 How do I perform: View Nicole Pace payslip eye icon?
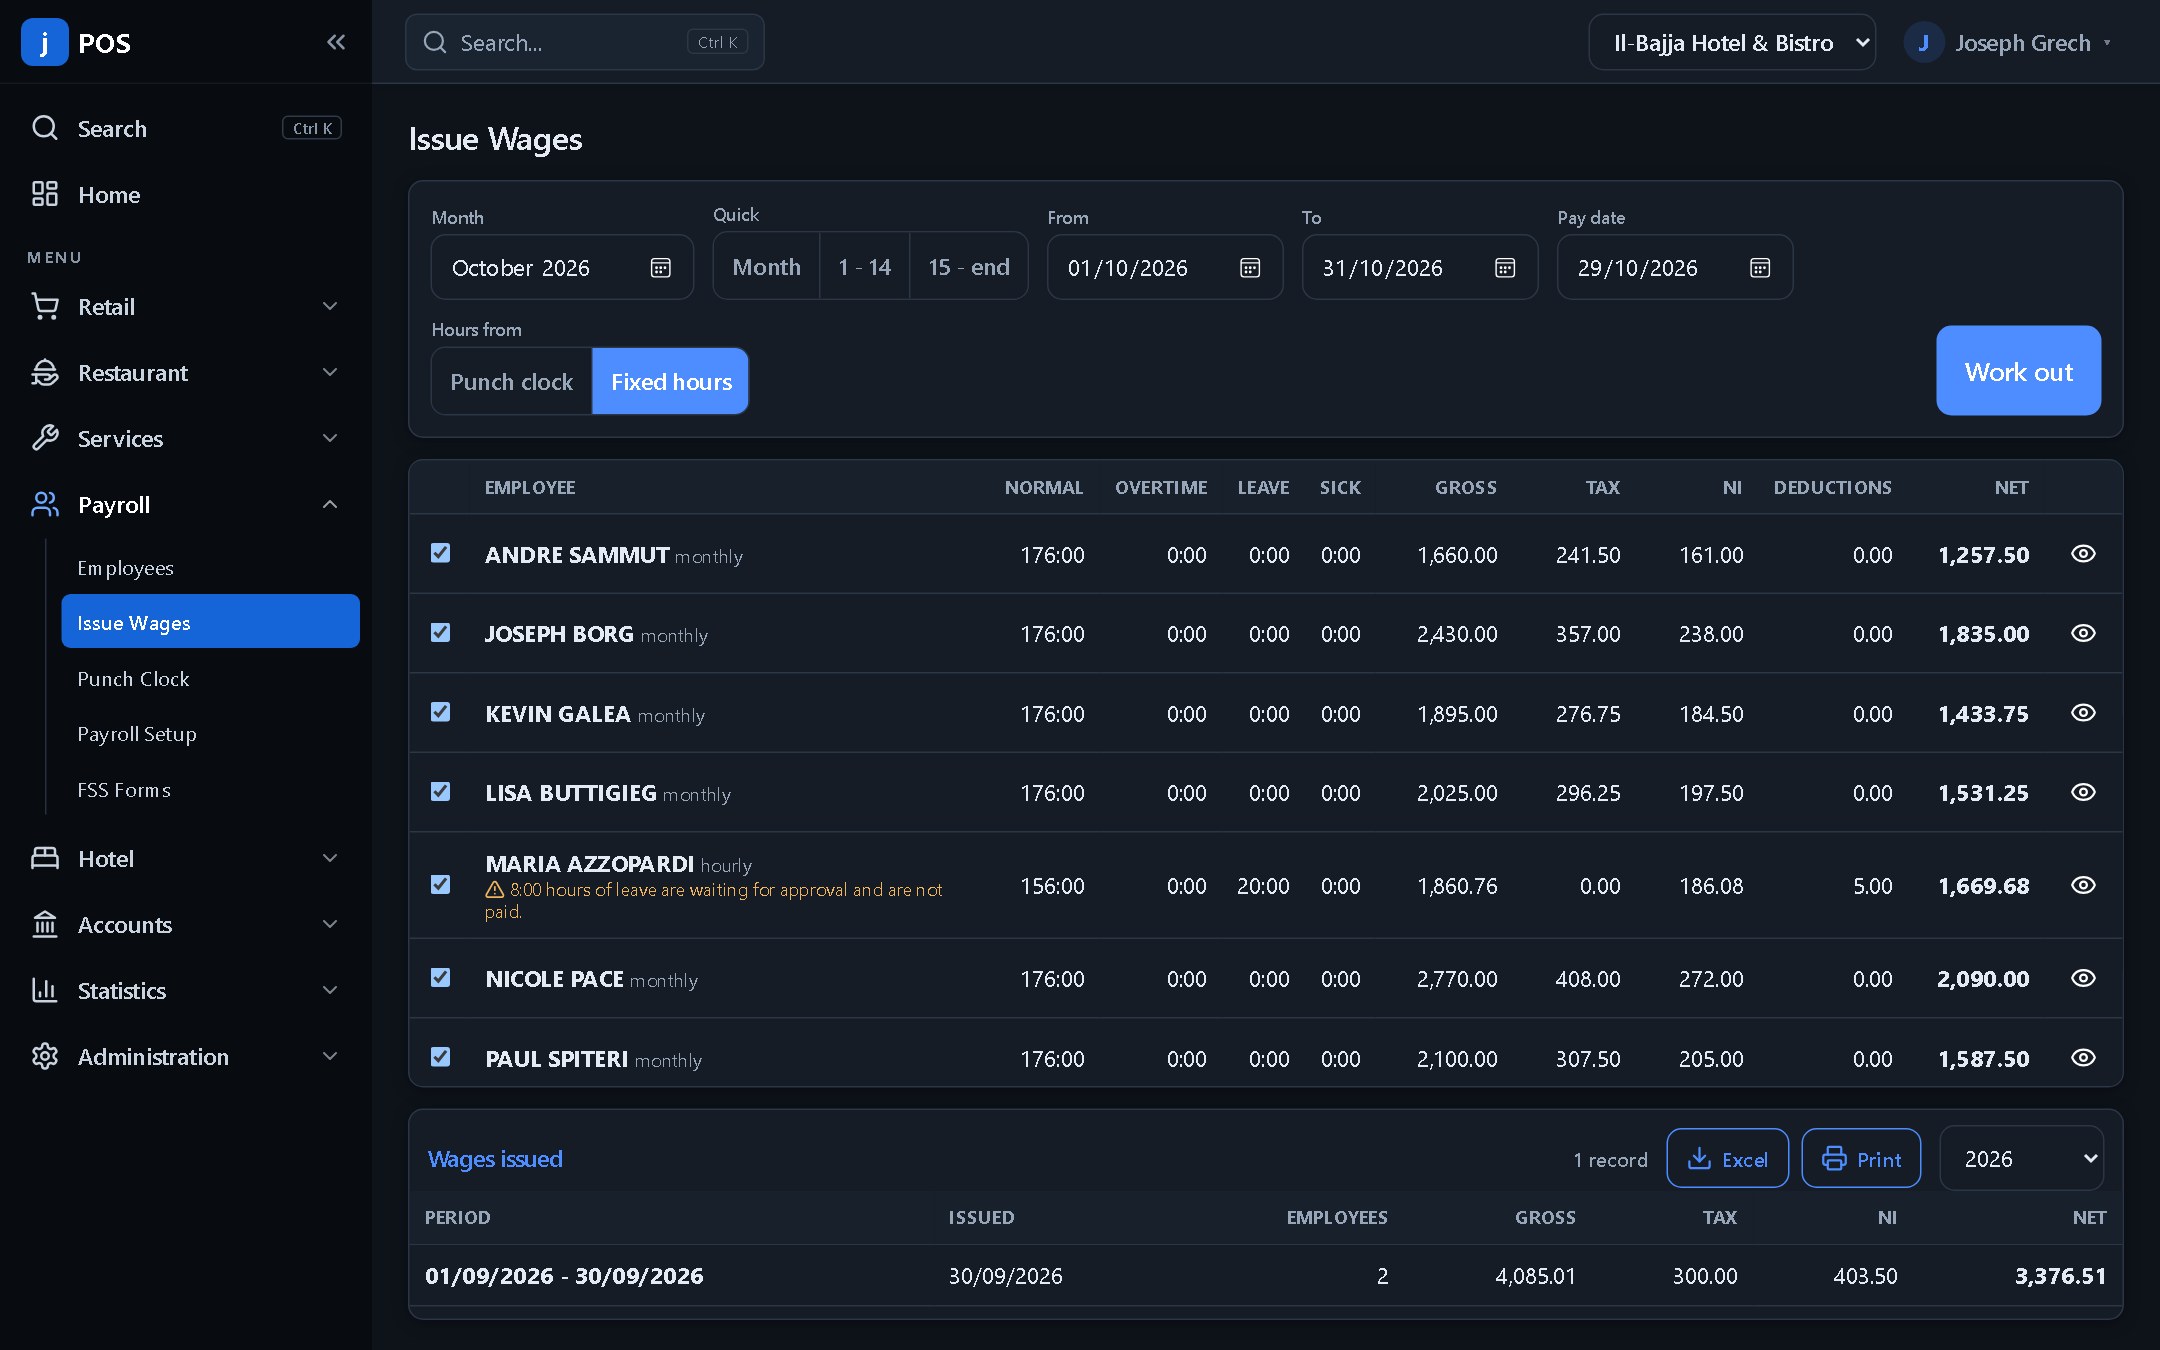pos(2083,978)
